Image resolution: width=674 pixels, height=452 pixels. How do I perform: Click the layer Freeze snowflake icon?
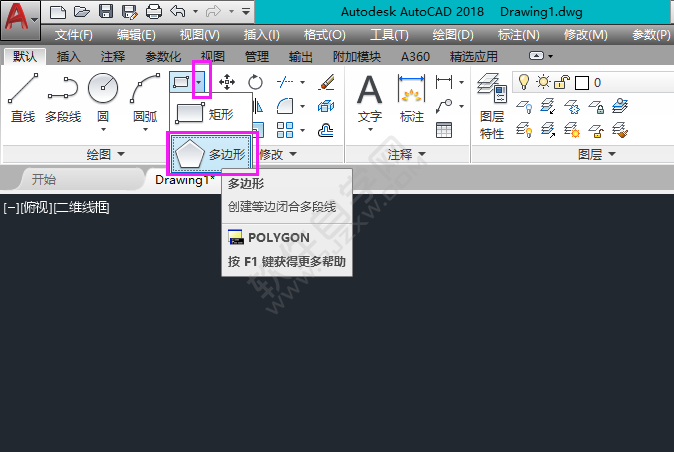[x=572, y=106]
